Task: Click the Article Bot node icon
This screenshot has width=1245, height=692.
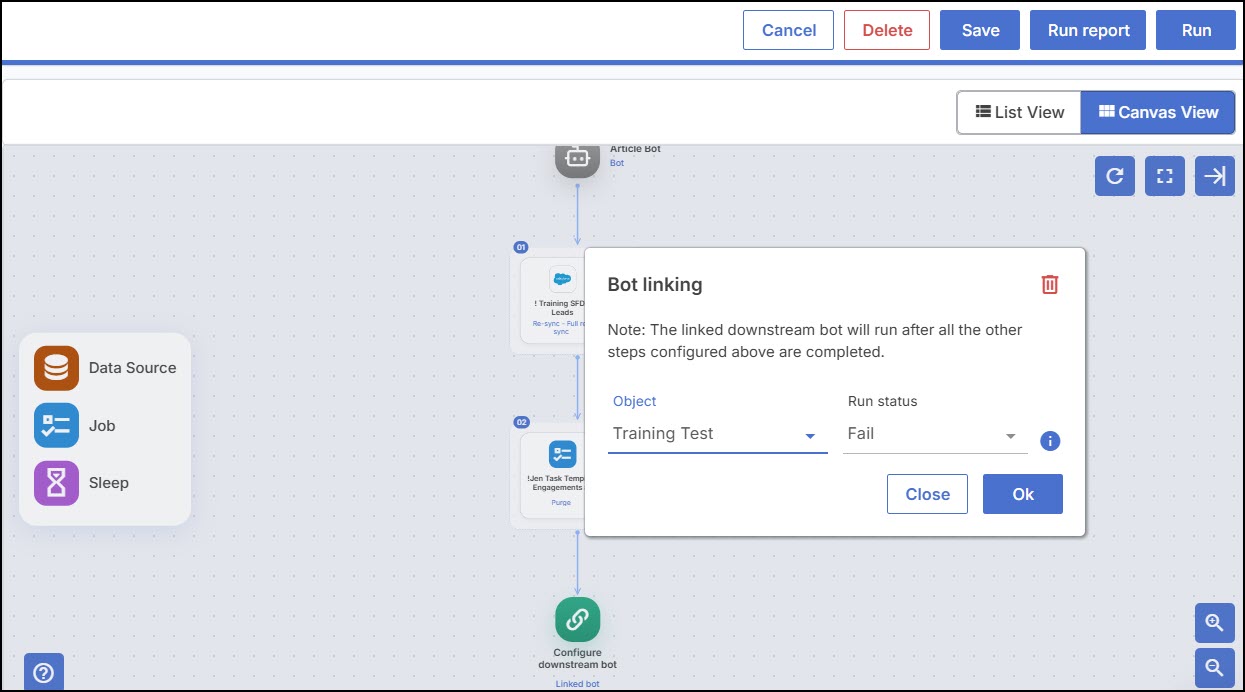Action: pos(577,158)
